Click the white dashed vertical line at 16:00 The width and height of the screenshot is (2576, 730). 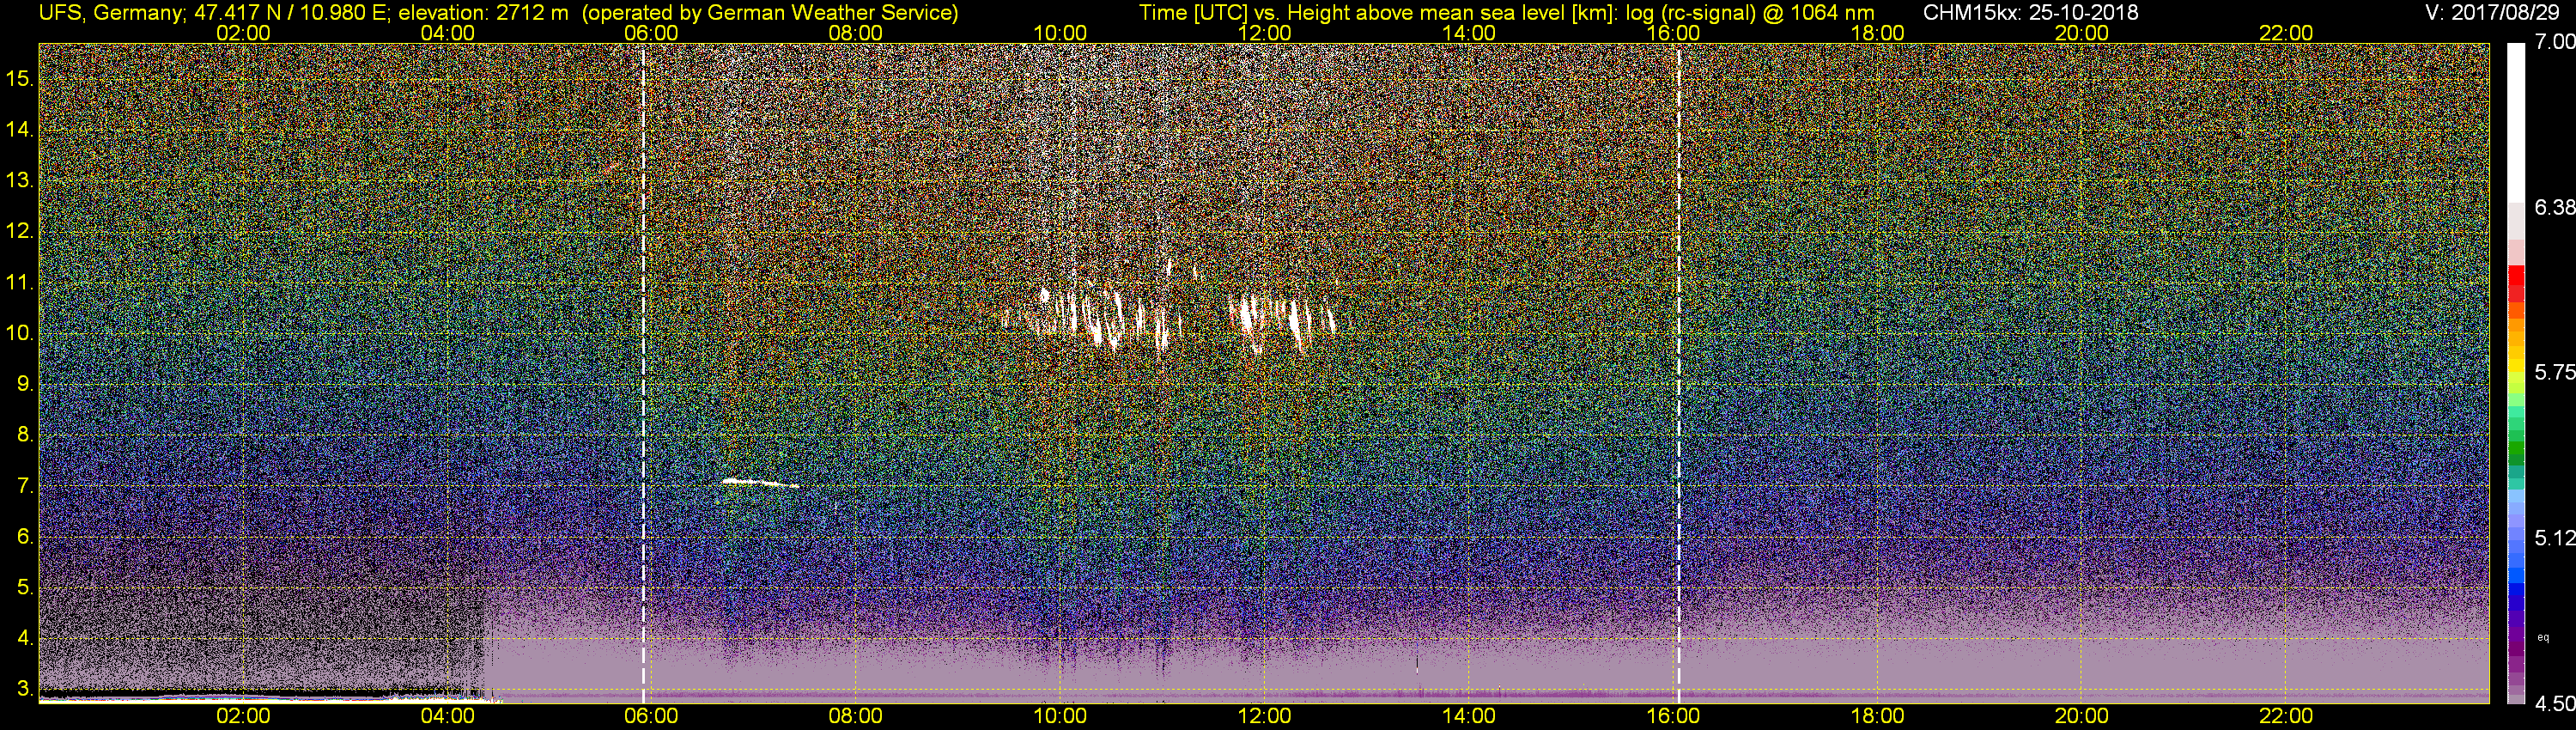[x=1678, y=372]
